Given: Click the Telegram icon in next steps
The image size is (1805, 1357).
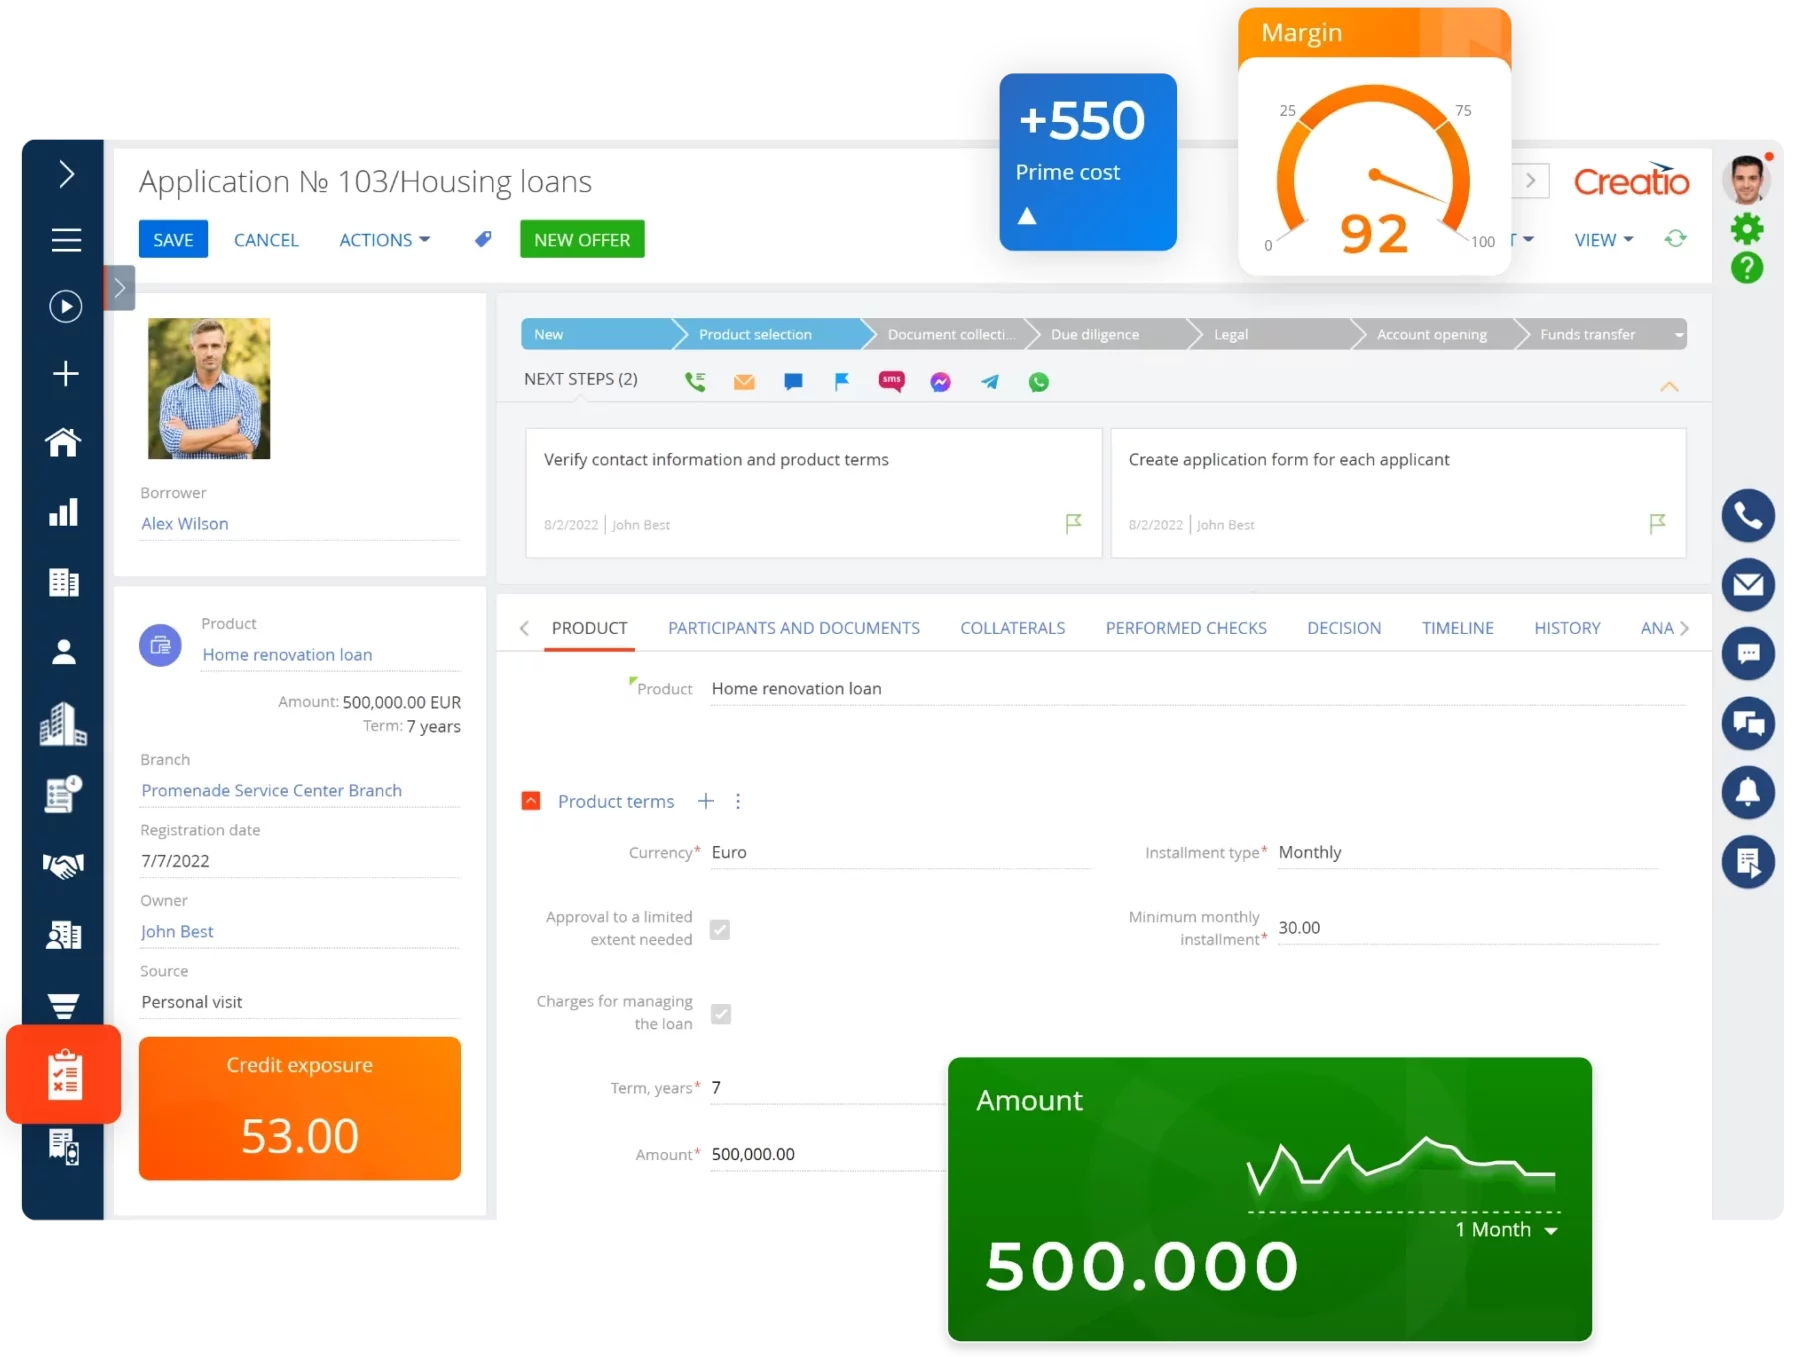Looking at the screenshot, I should pyautogui.click(x=989, y=382).
